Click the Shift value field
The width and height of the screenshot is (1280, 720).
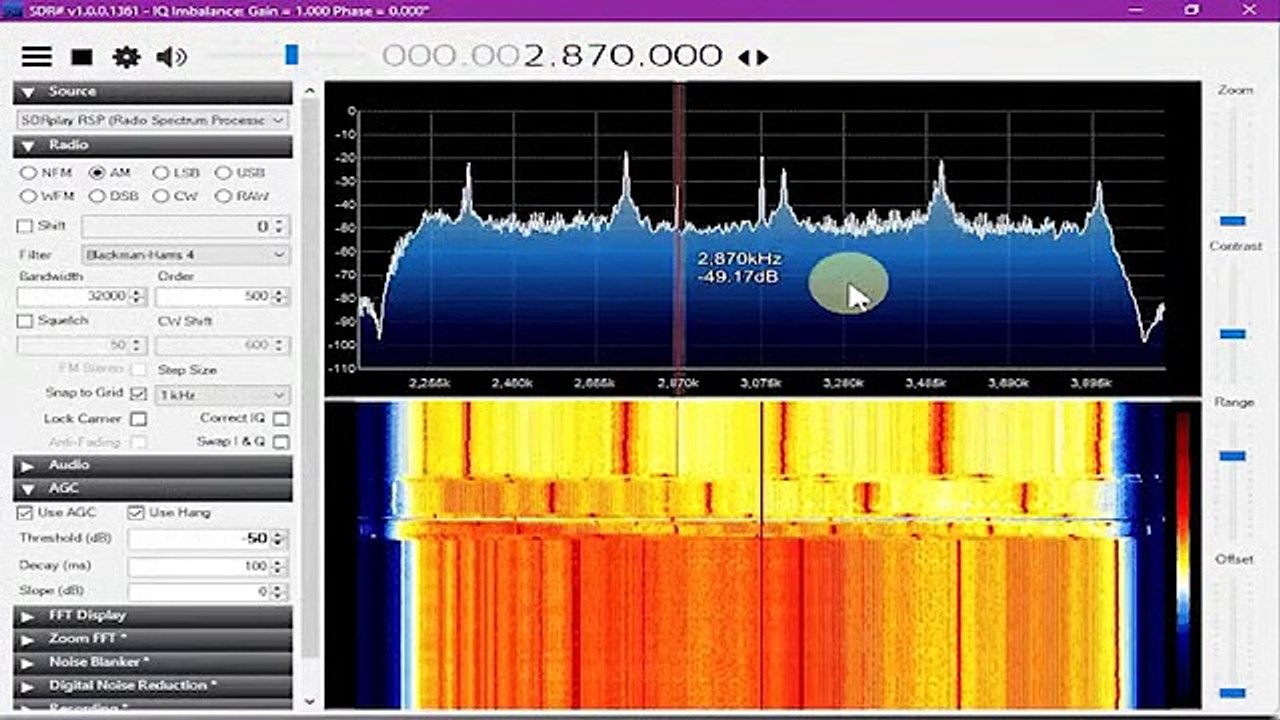point(177,227)
